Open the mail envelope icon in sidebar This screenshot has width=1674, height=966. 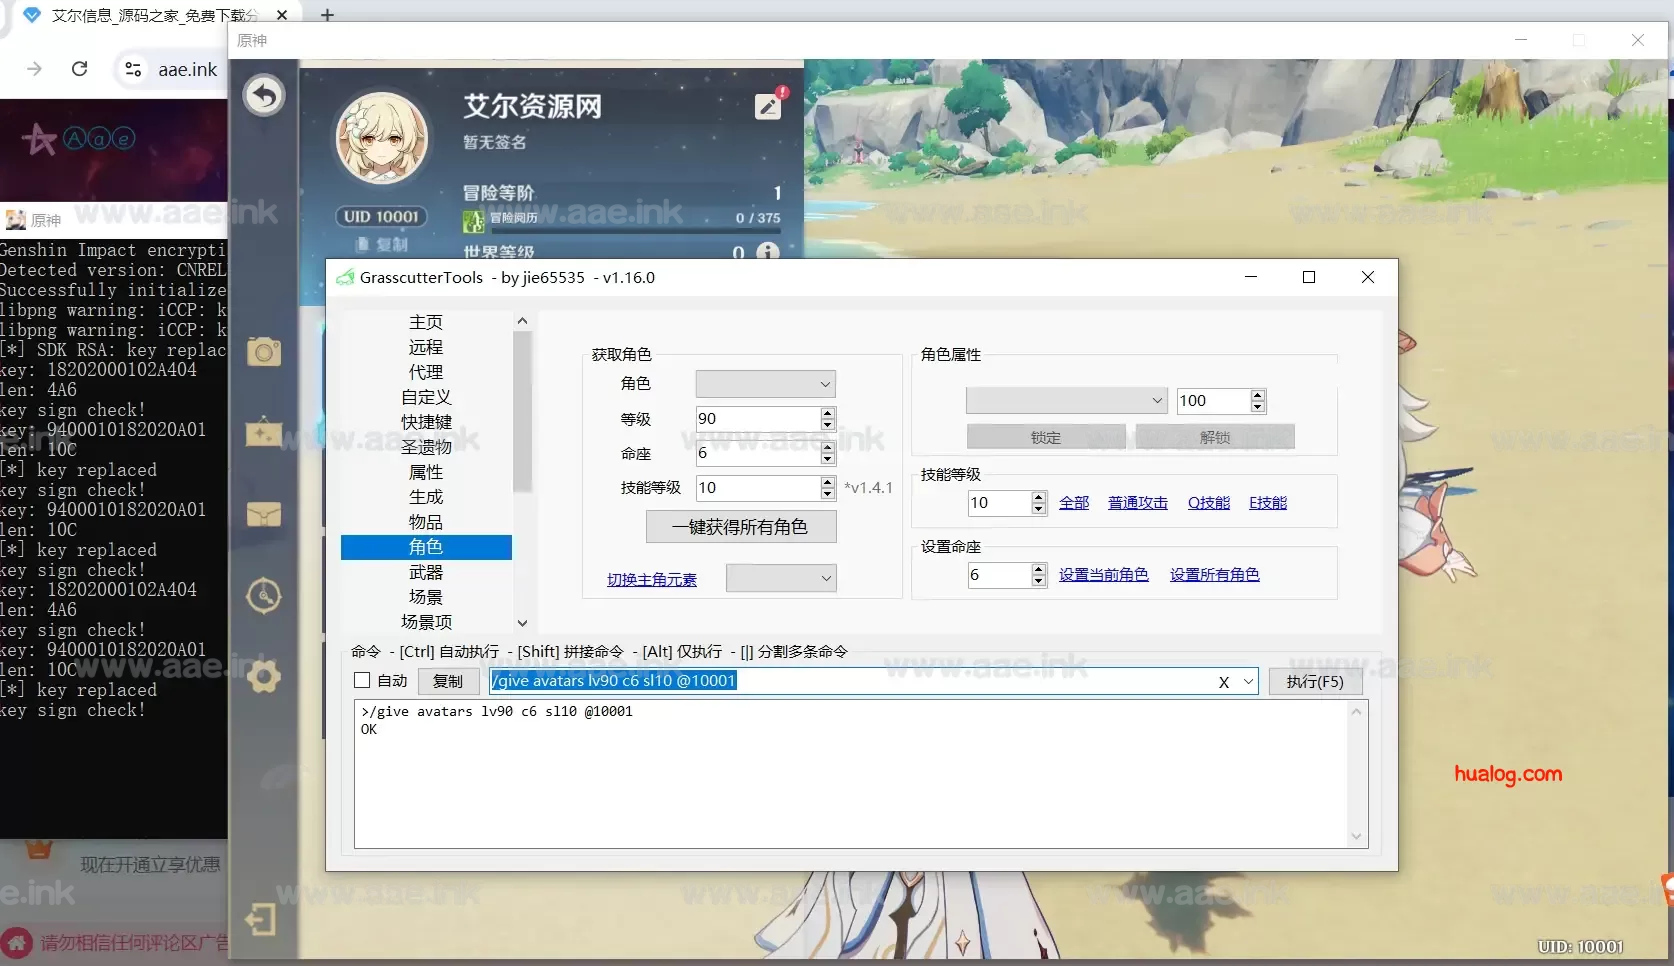(264, 514)
